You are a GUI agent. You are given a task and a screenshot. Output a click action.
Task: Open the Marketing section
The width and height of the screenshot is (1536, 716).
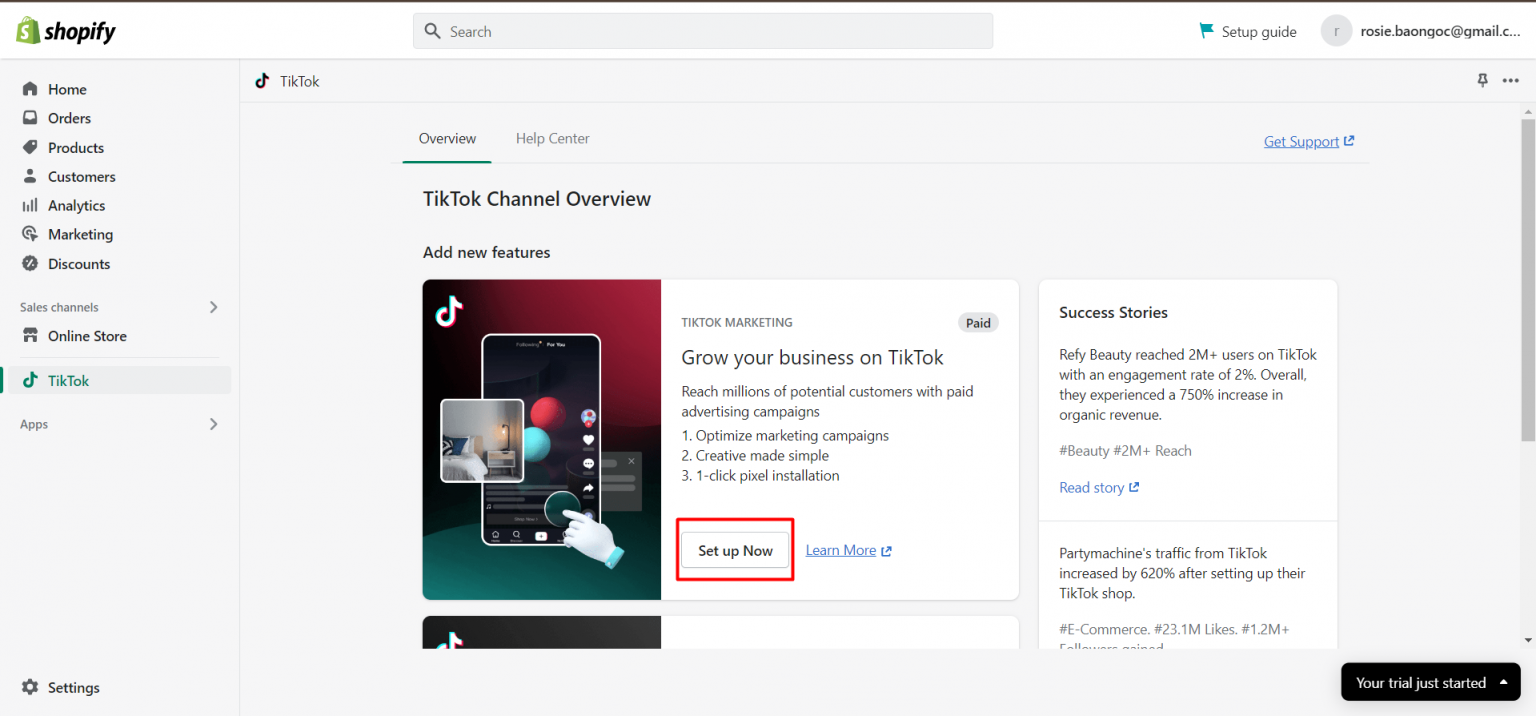point(78,234)
